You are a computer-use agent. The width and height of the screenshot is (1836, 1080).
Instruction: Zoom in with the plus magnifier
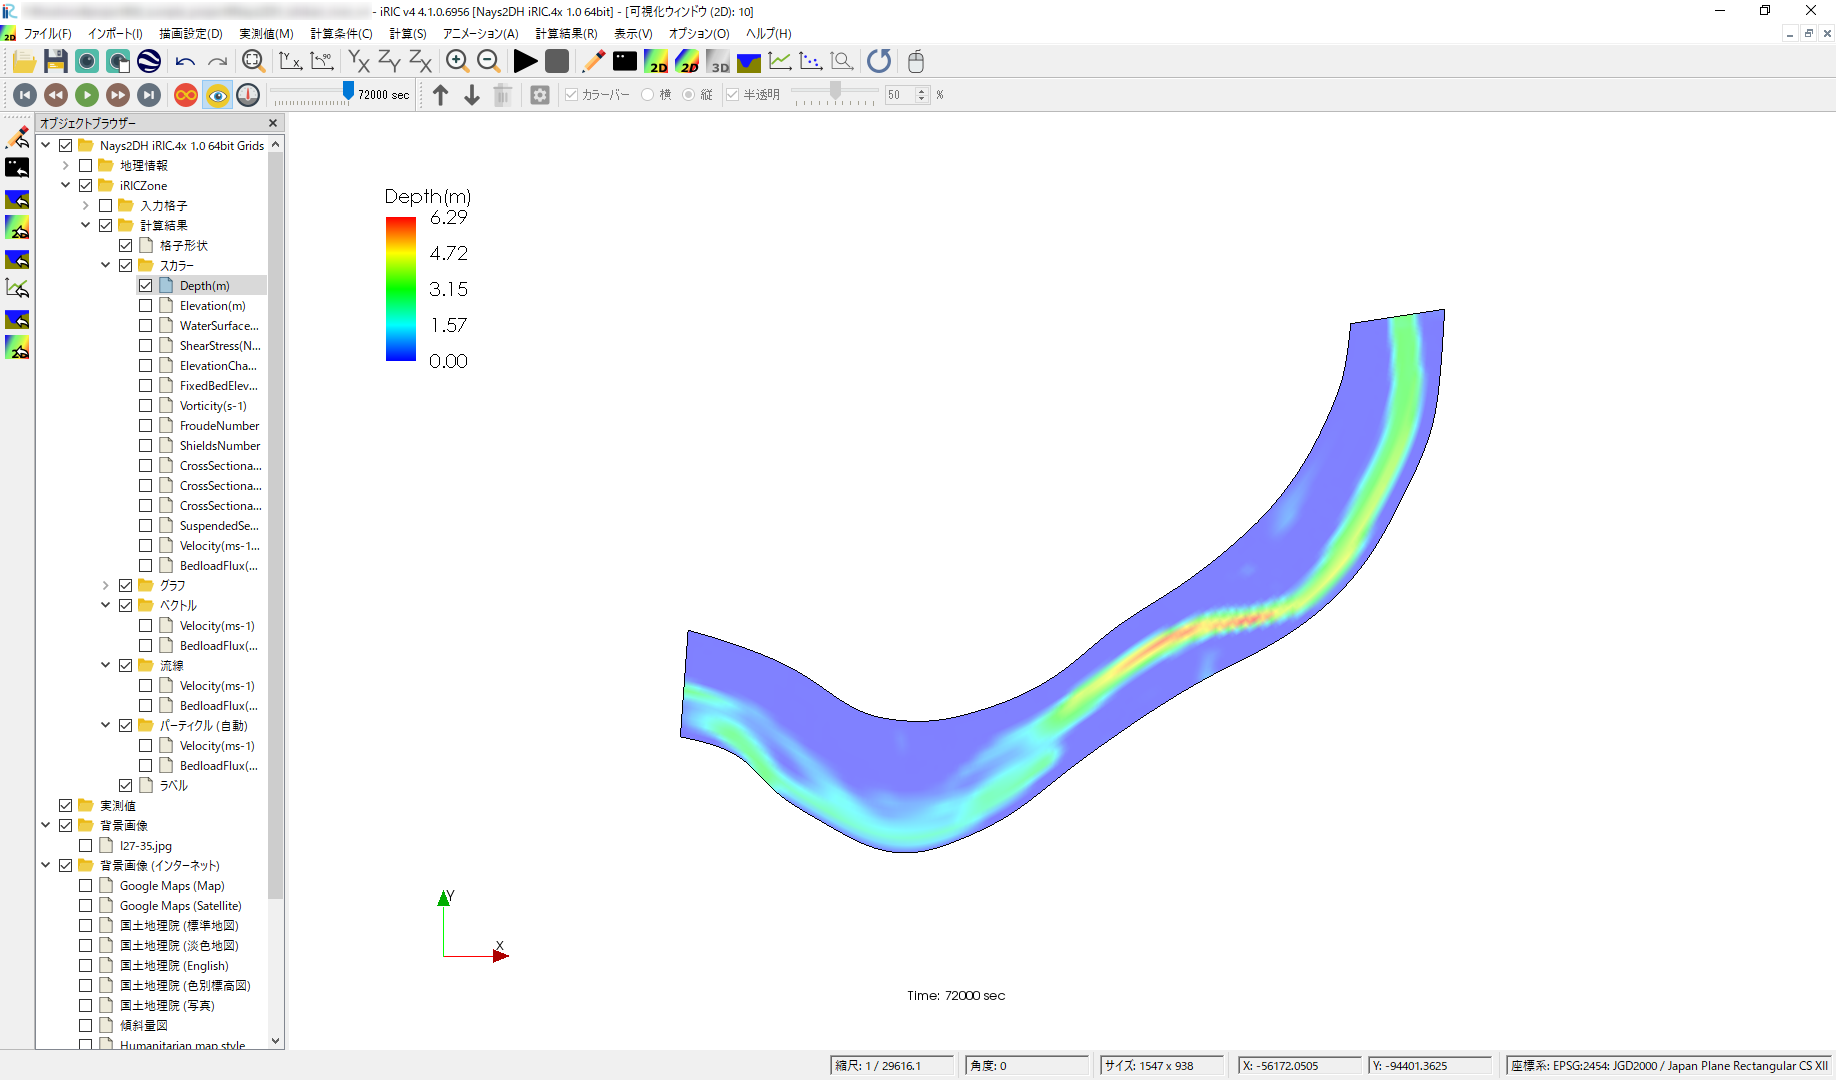tap(457, 62)
